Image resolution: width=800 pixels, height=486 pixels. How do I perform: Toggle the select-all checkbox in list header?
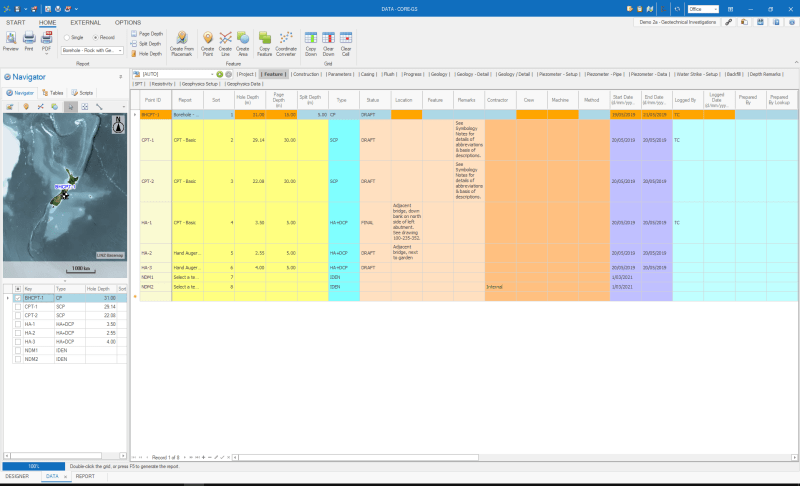click(x=18, y=289)
